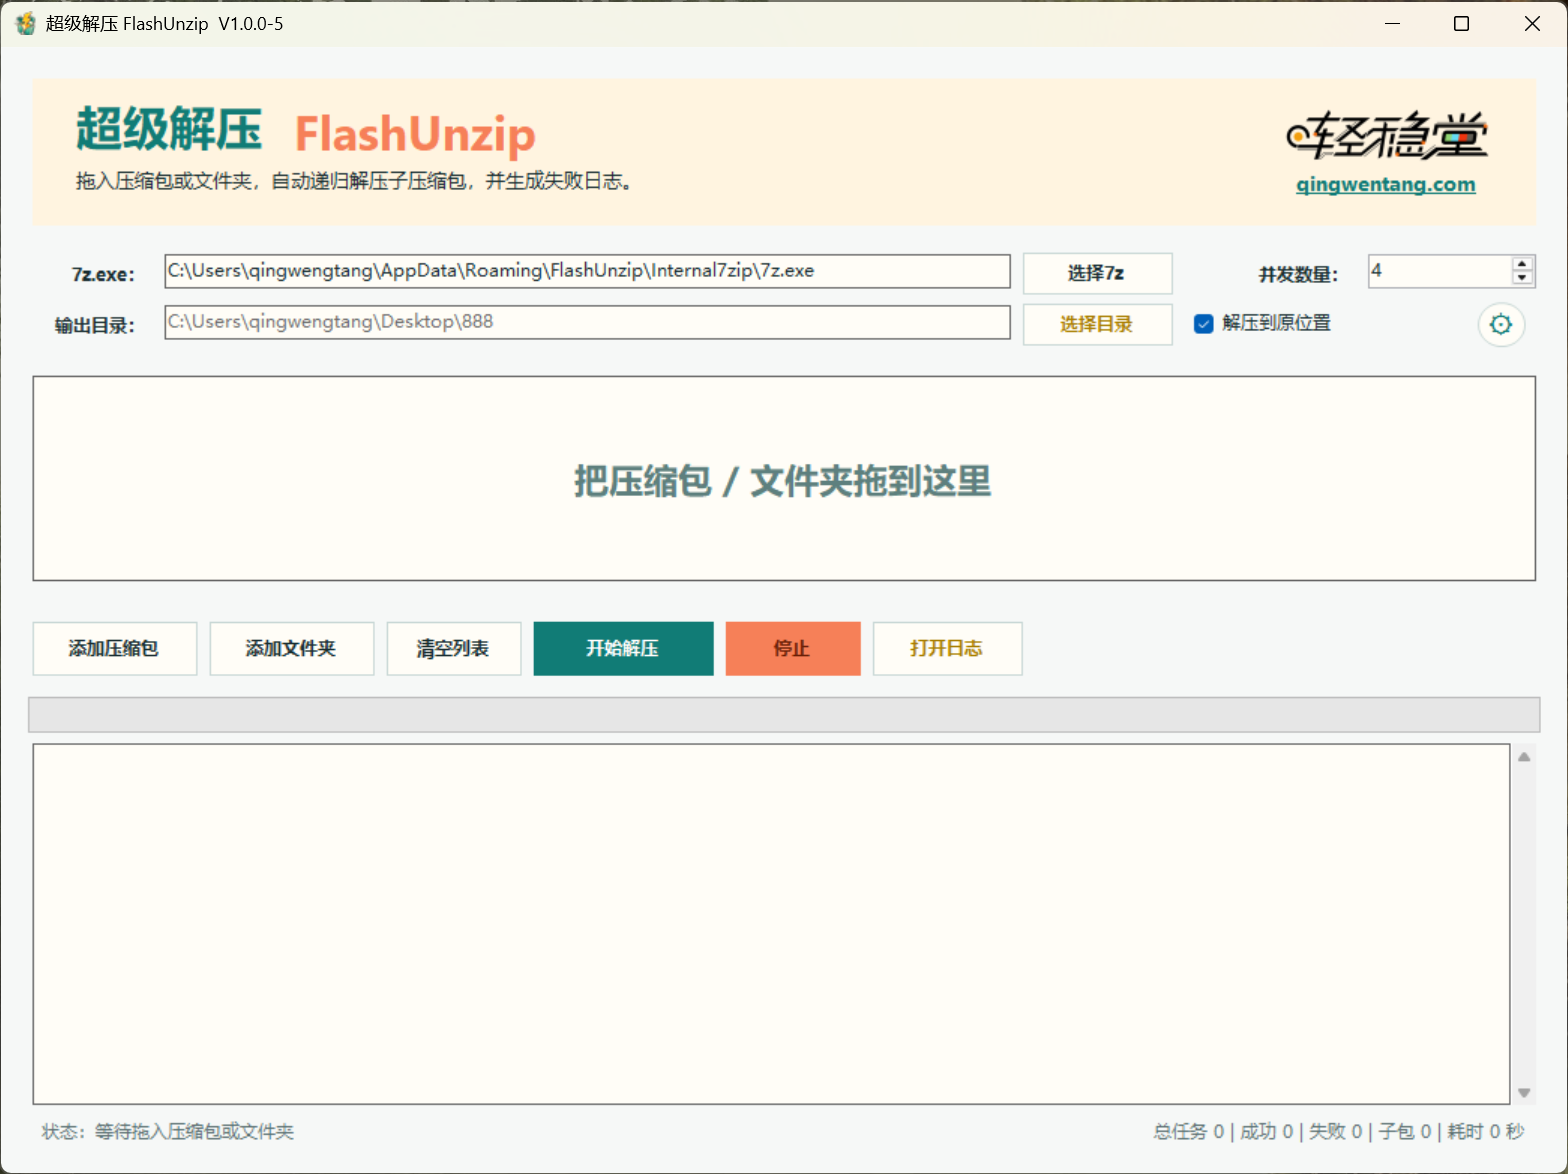Close the FlashUnzip window
The width and height of the screenshot is (1568, 1174).
[1532, 23]
